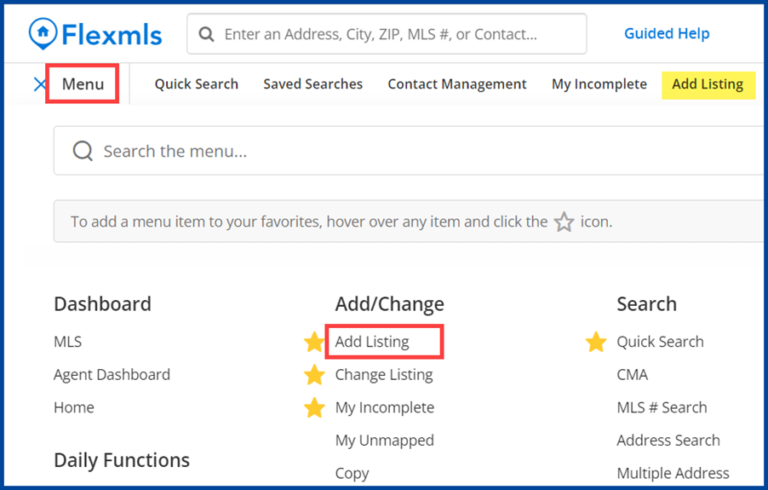Select Saved Searches in the top bar
This screenshot has width=768, height=490.
[313, 84]
